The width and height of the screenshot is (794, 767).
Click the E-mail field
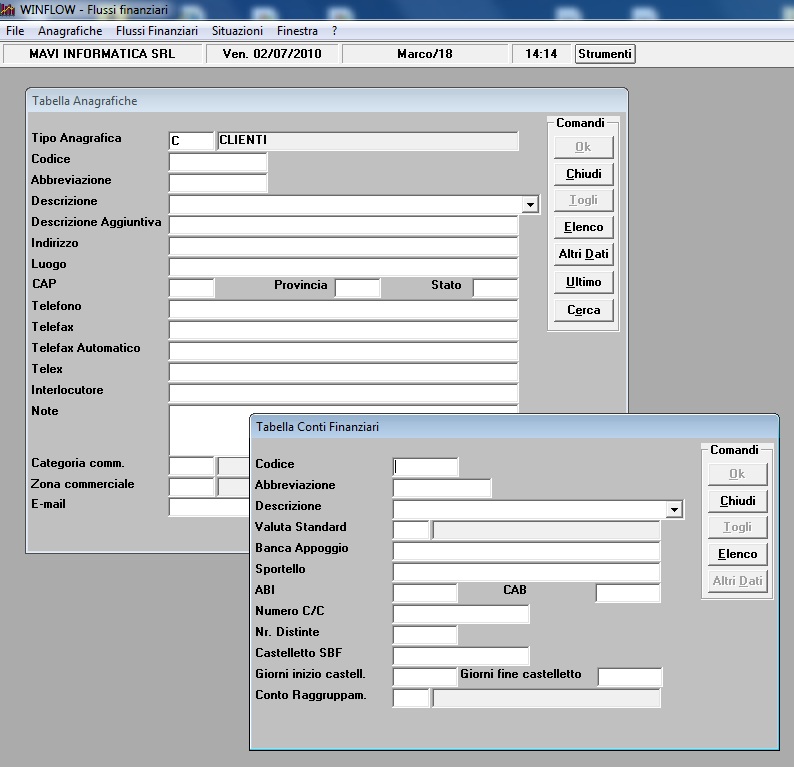(210, 507)
